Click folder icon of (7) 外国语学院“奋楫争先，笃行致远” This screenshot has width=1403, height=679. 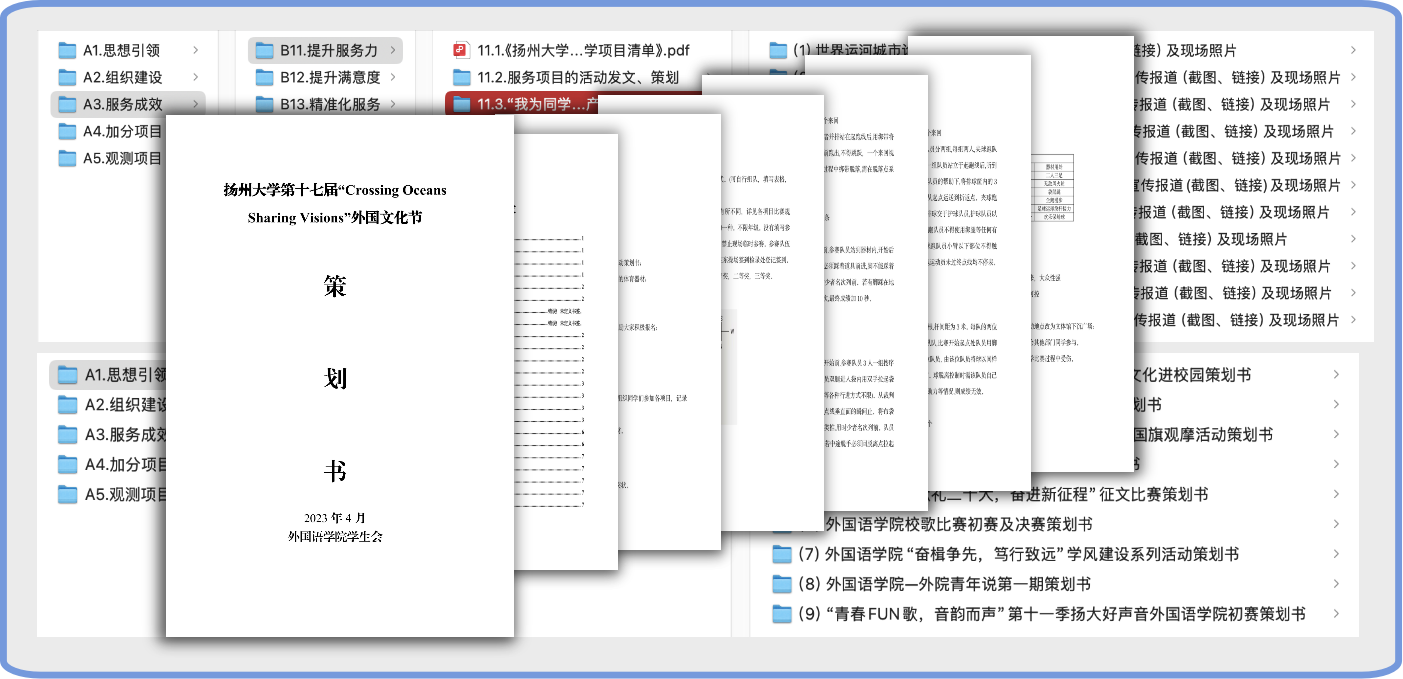(x=782, y=554)
